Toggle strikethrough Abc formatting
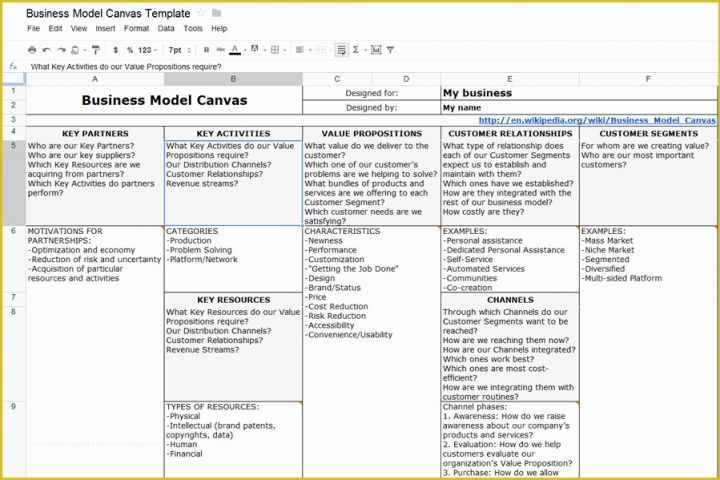Viewport: 720px width, 480px height. 220,49
